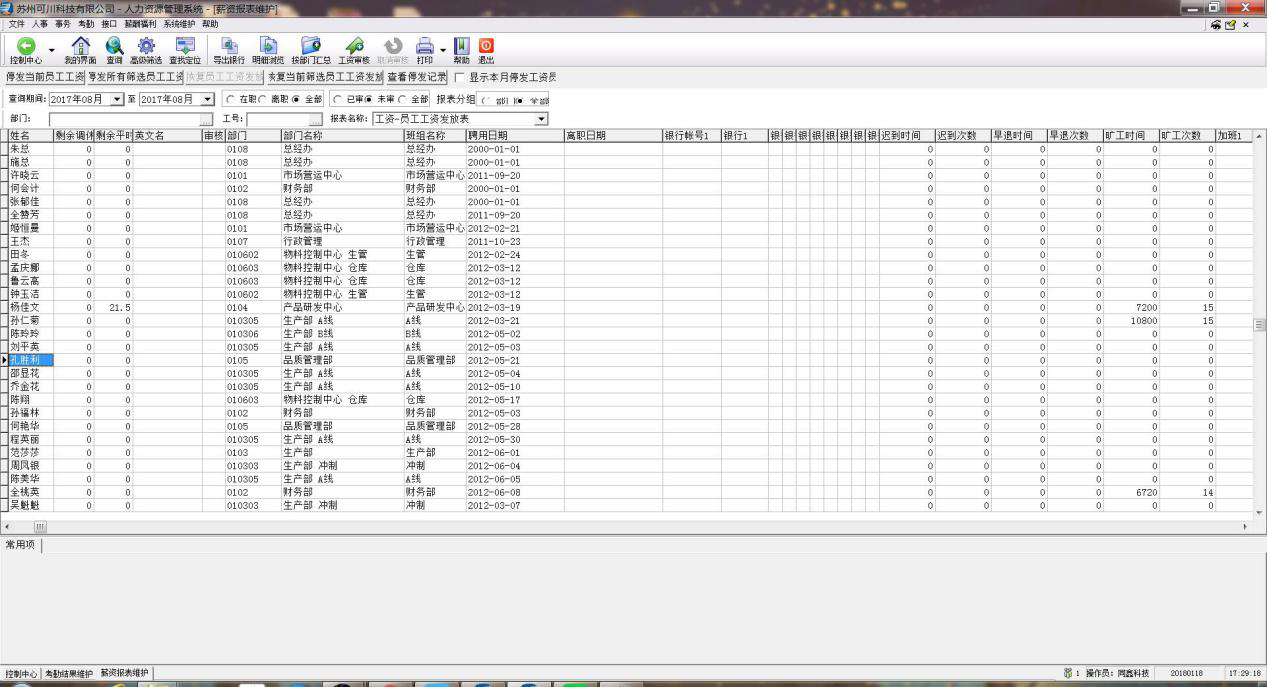Click the 导出银行 export icon
This screenshot has height=687, width=1267.
pos(229,46)
